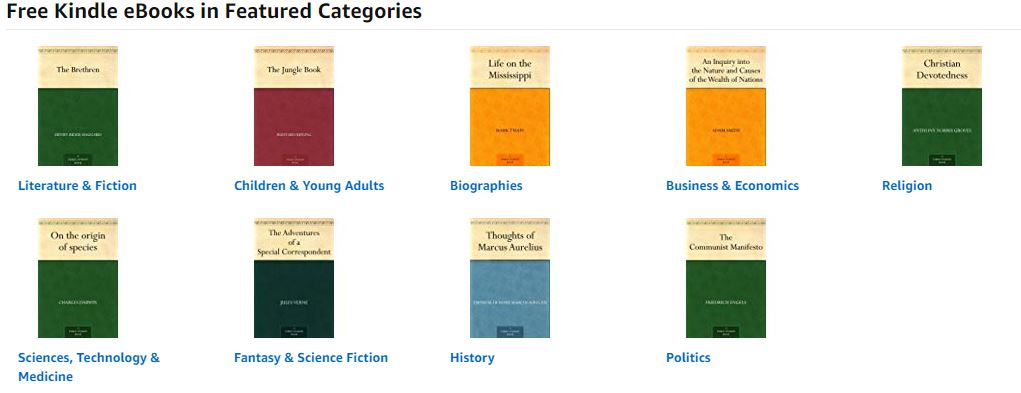The height and width of the screenshot is (393, 1021).
Task: Select Life on the Mississippi cover
Action: [x=510, y=106]
